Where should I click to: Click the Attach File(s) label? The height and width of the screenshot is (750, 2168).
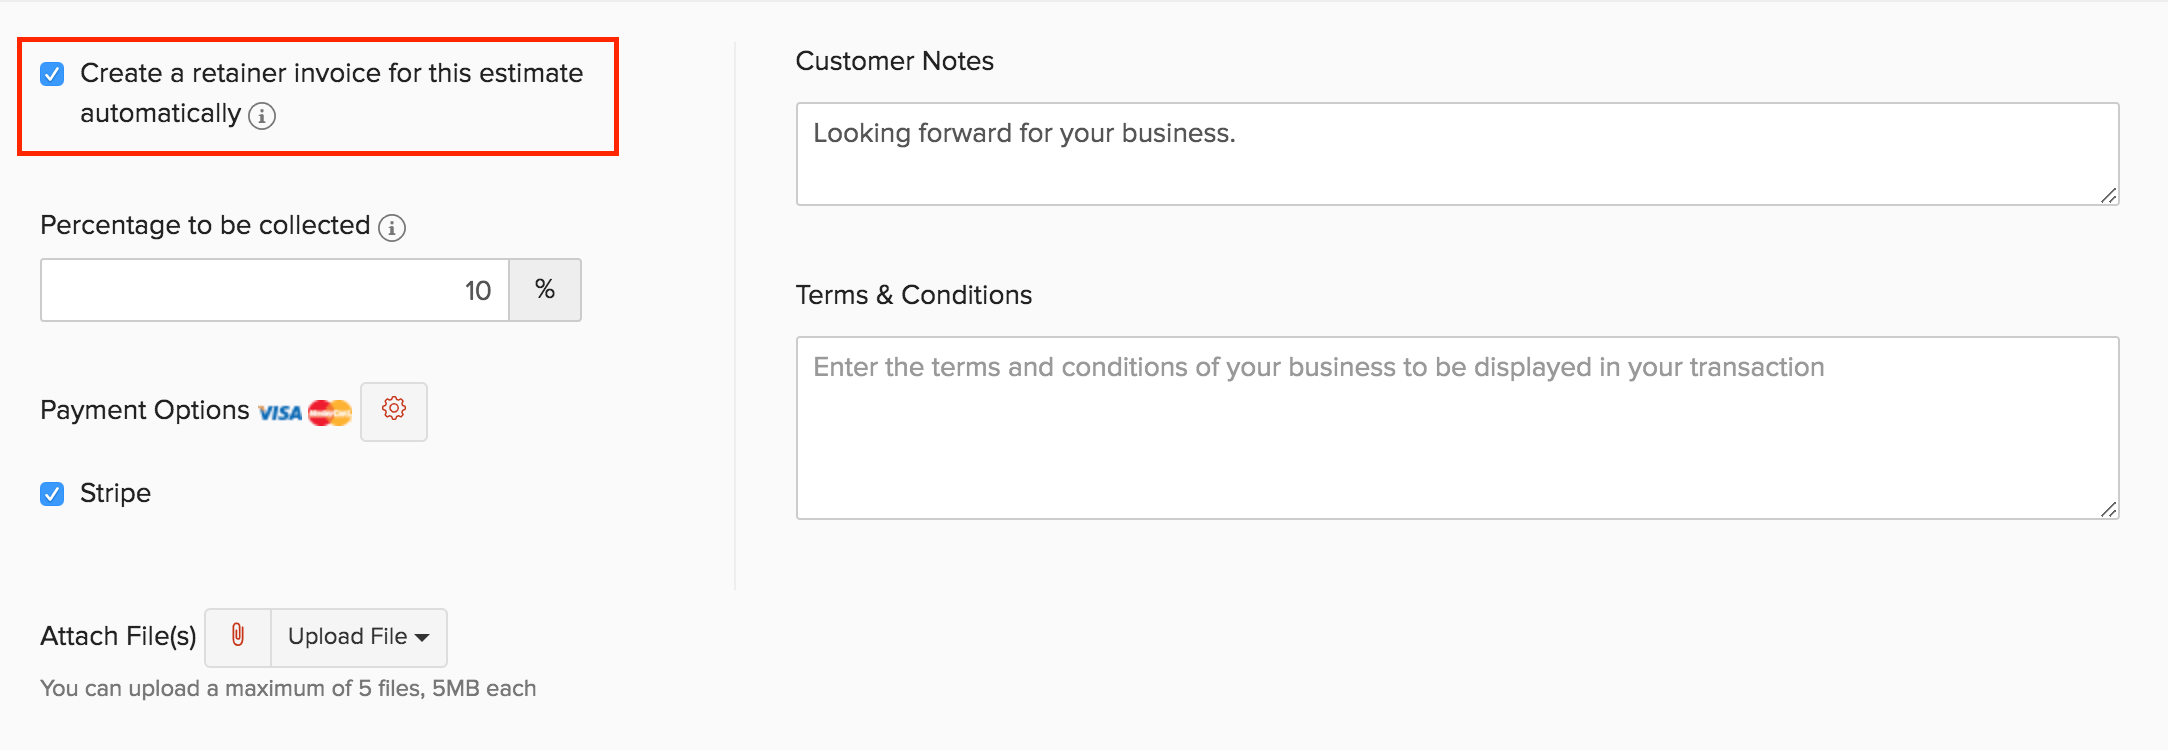118,636
